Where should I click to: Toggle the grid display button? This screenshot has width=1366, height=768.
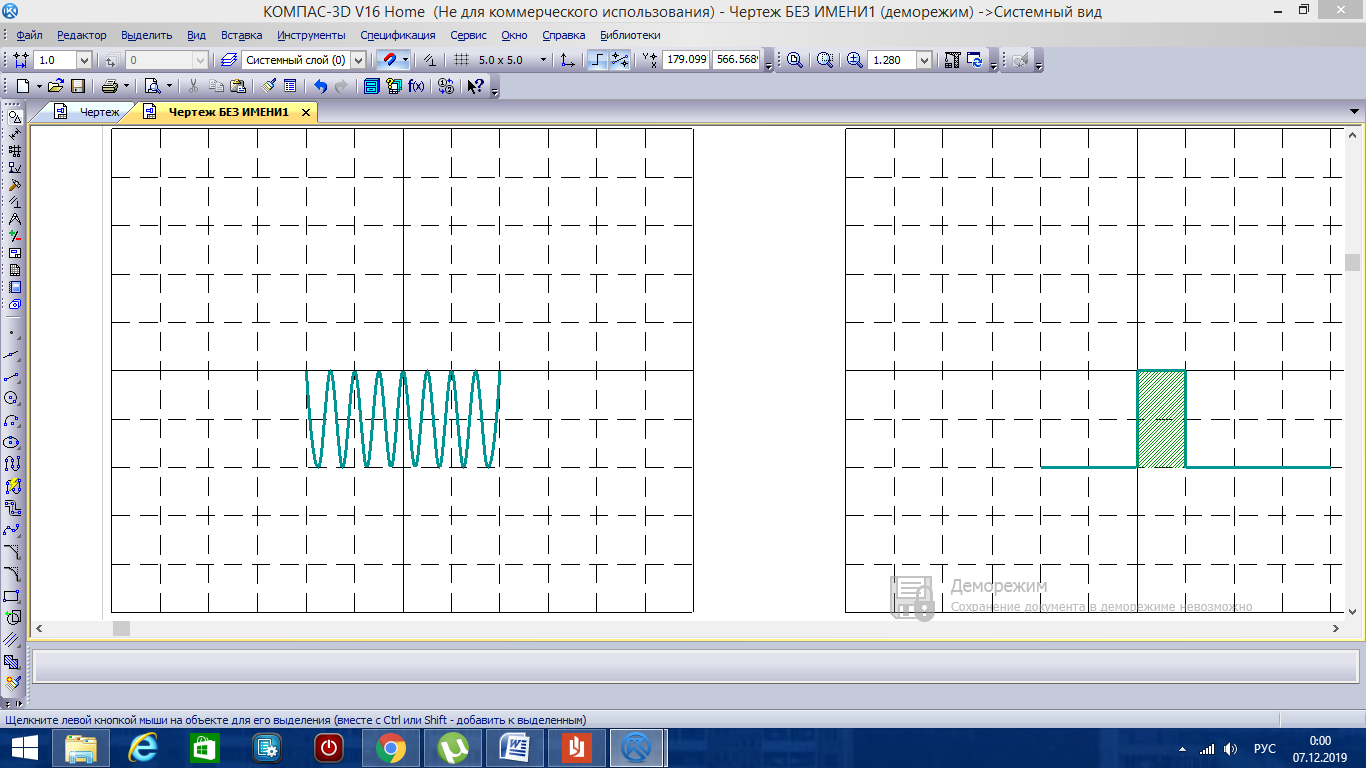point(461,60)
